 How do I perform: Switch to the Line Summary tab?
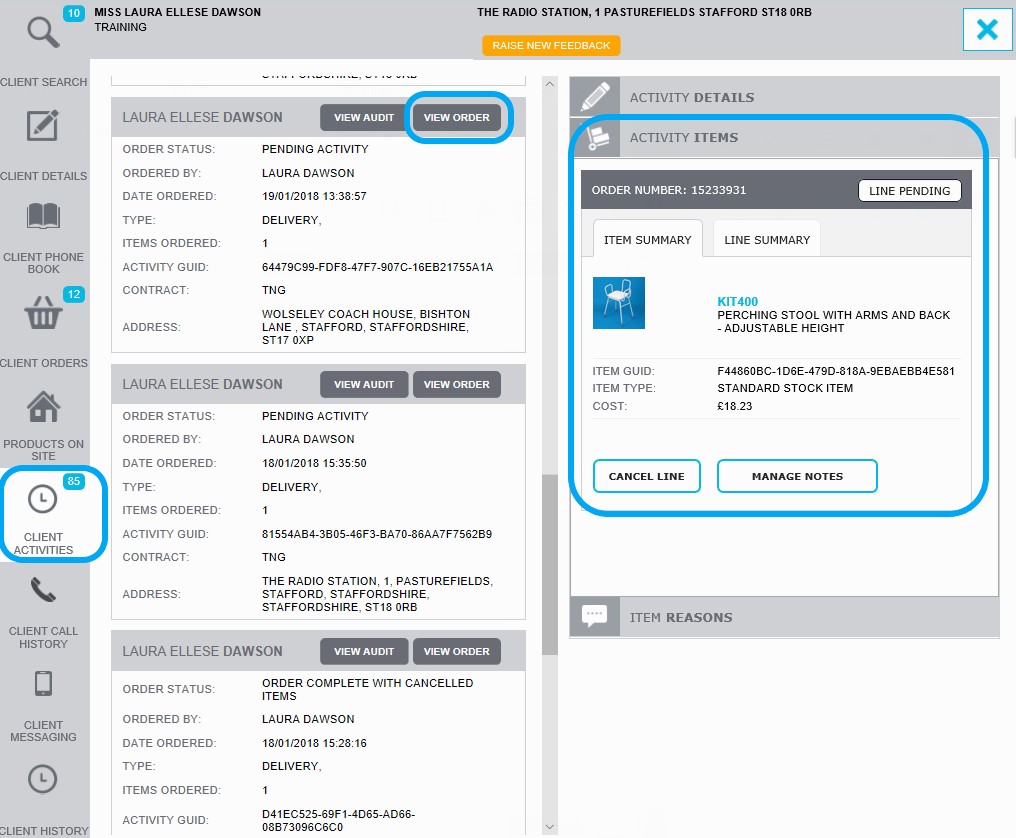click(x=767, y=240)
